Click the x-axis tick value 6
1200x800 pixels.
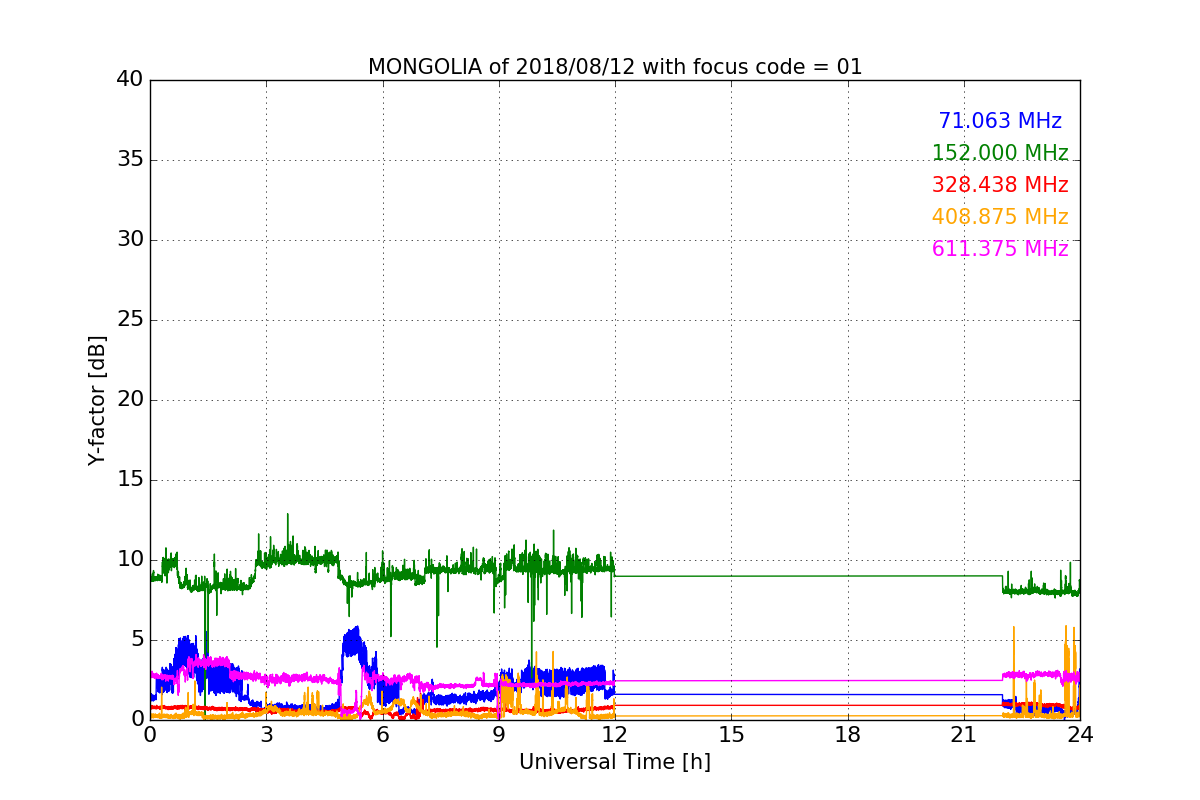point(383,734)
